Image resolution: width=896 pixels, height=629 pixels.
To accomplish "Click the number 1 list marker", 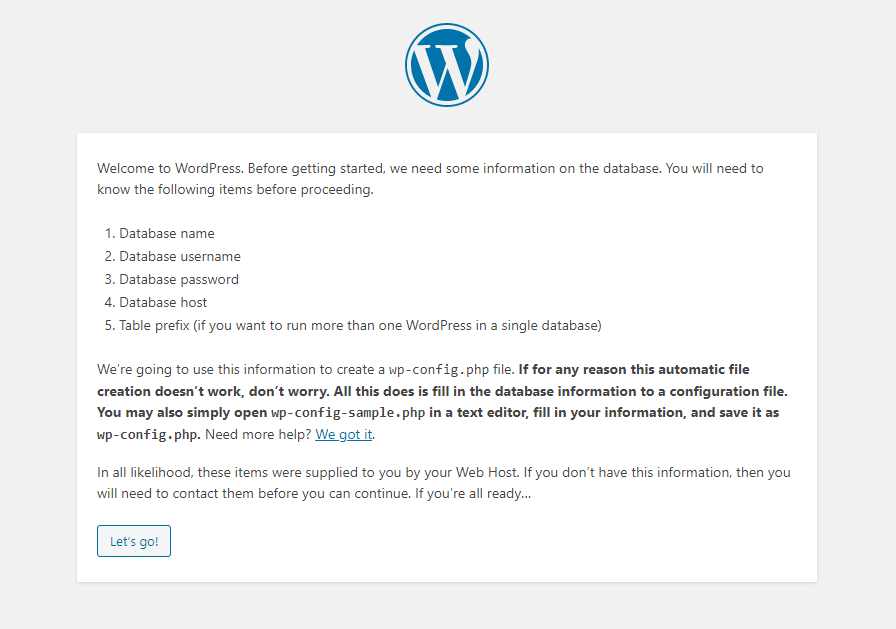I will pyautogui.click(x=110, y=234).
